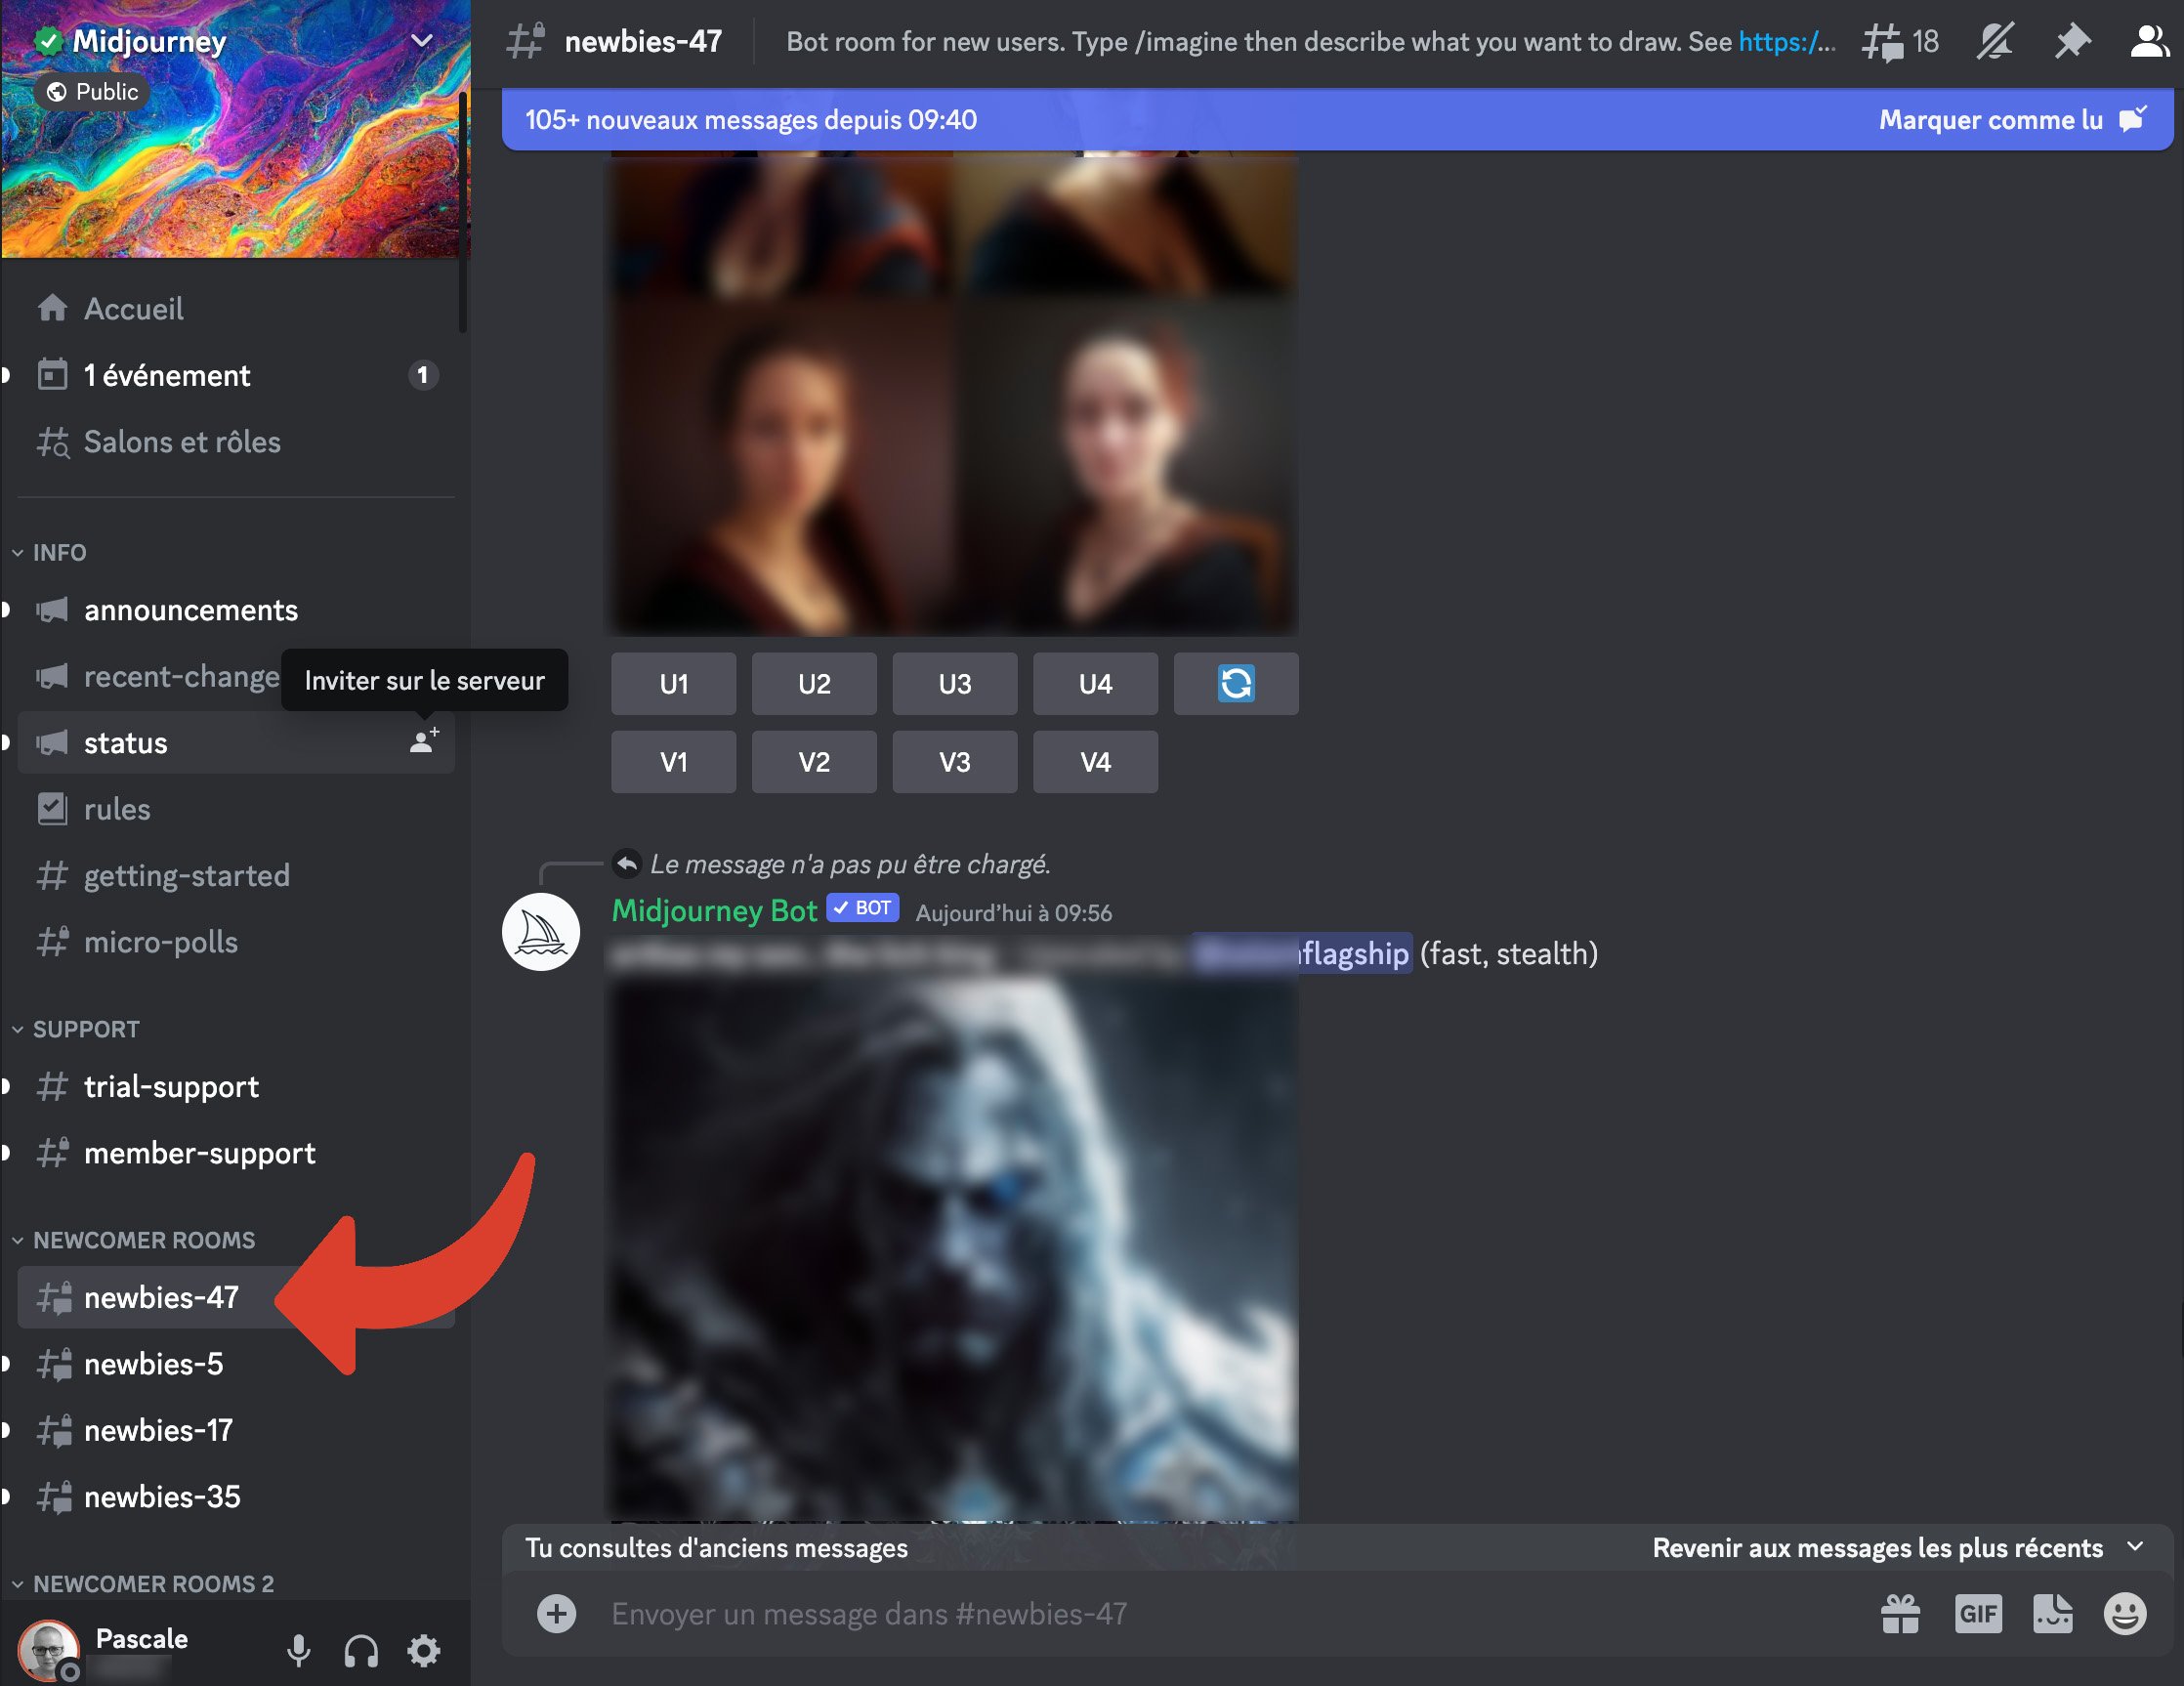Open the GIF picker

1977,1613
